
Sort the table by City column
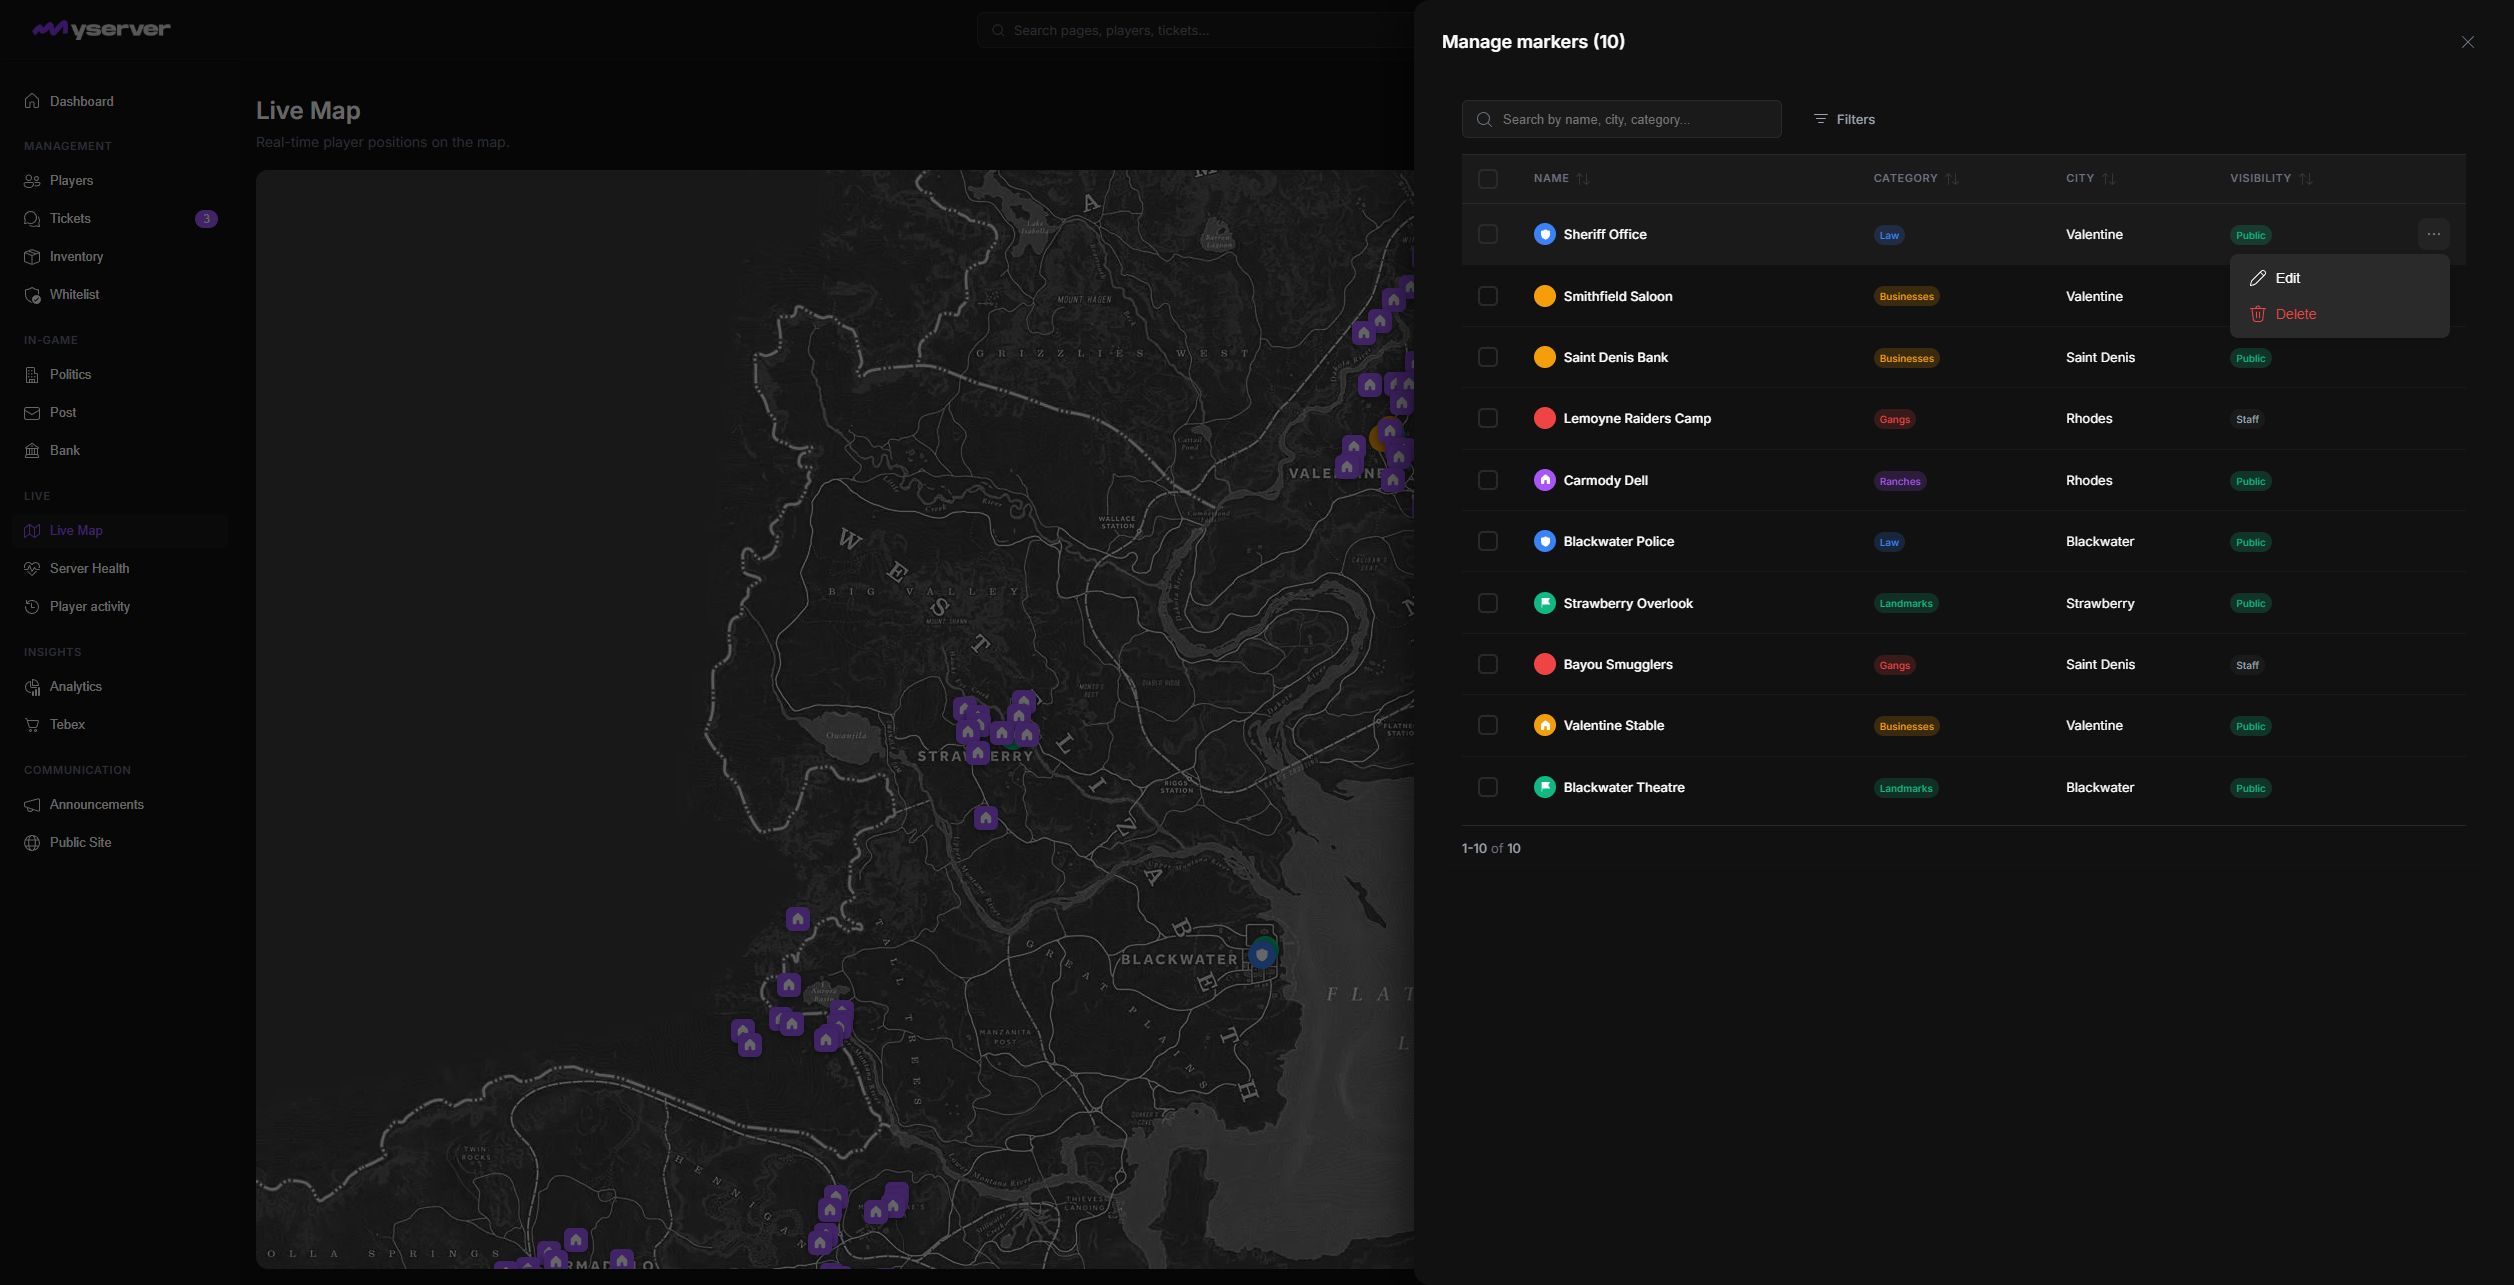point(2090,178)
